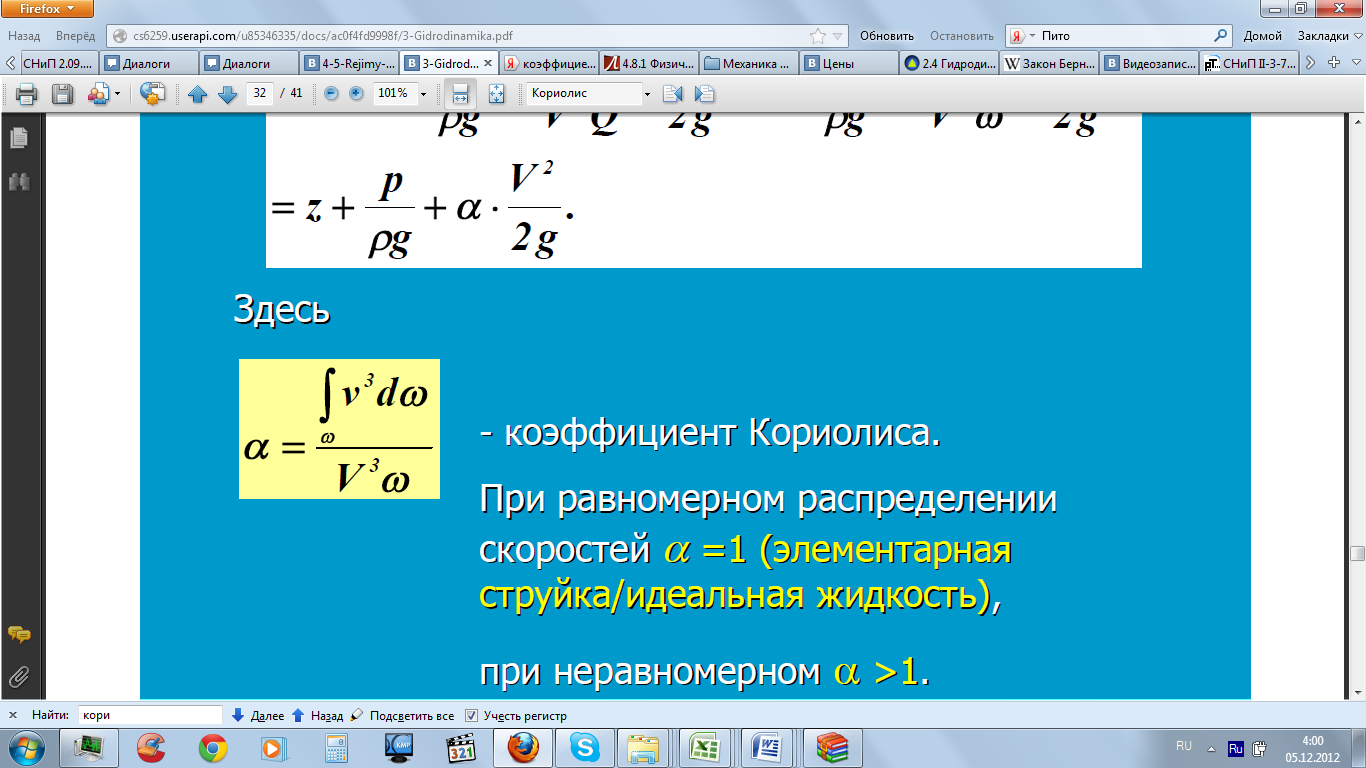Click the vertical scrollbar thumb of the PDF
Screen dimensions: 1366x768
point(1357,554)
